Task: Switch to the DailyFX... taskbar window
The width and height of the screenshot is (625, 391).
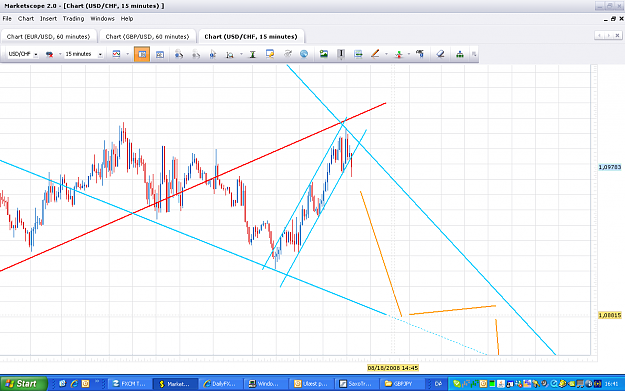Action: click(220, 384)
